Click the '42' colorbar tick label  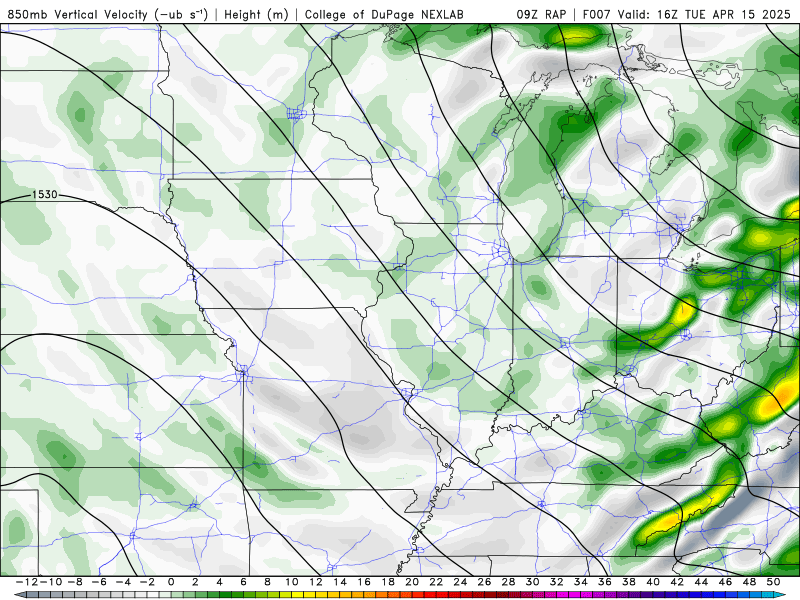tap(677, 582)
